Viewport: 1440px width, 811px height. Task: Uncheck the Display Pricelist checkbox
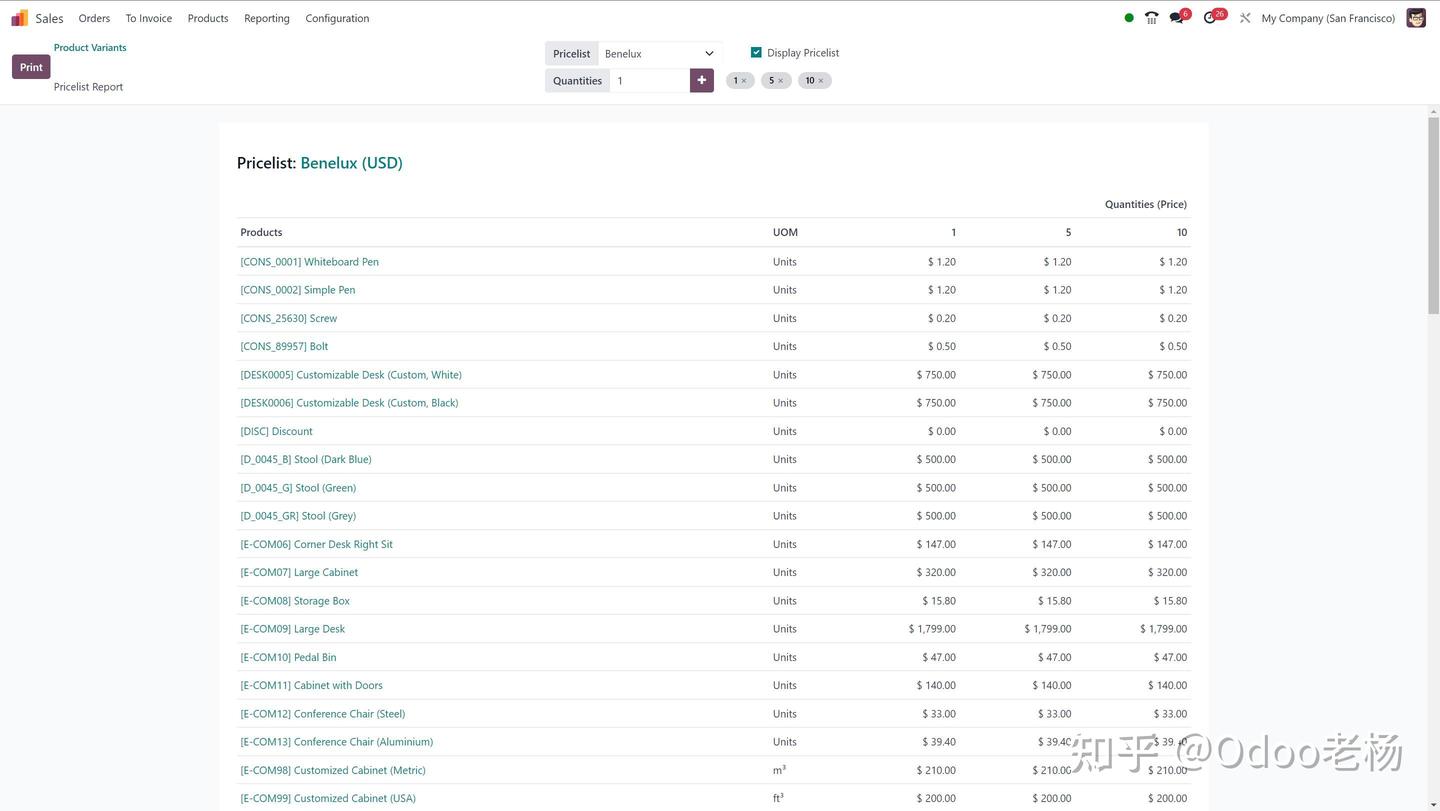756,53
